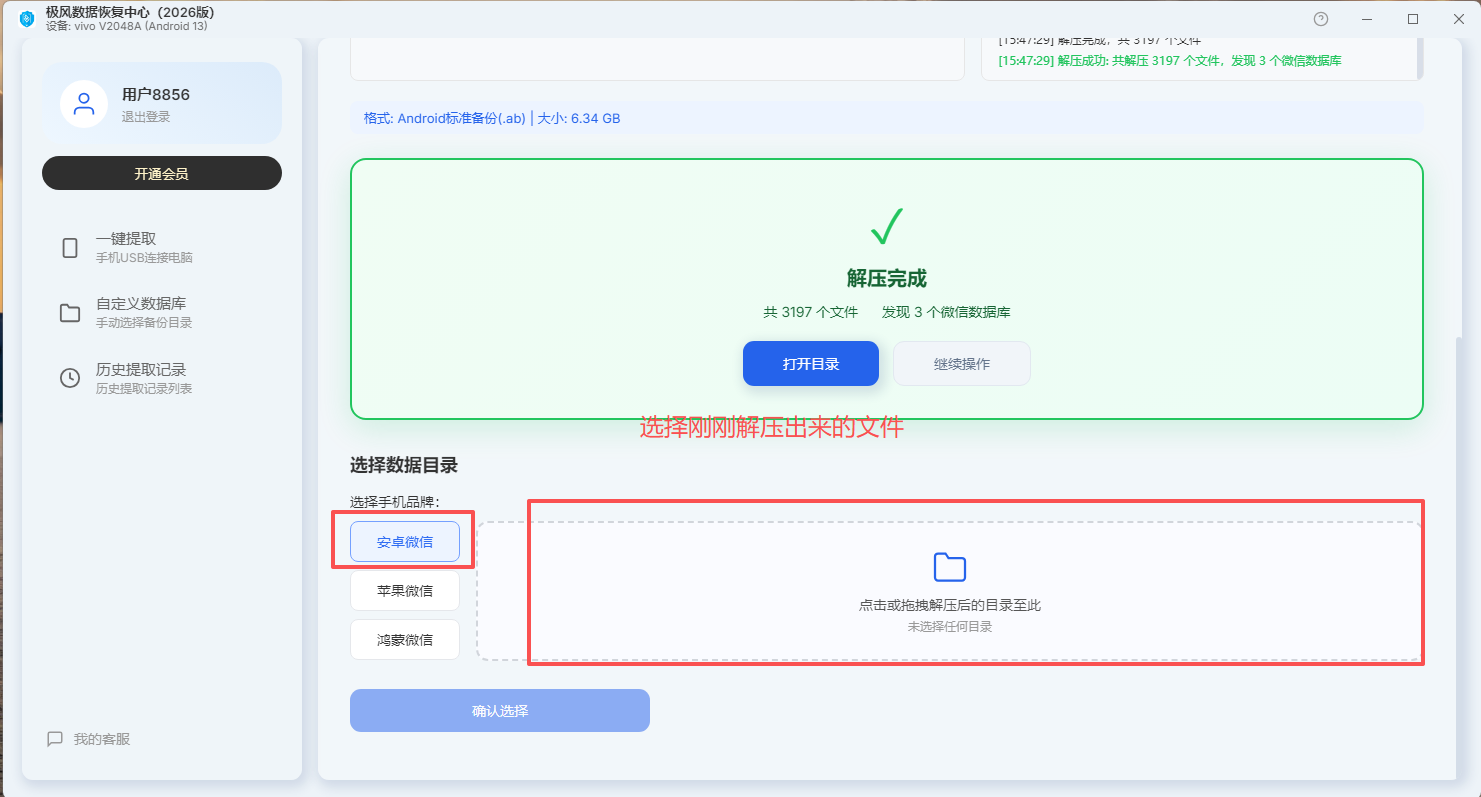Viewport: 1481px width, 797px height.
Task: Click the log panel scrollbar
Action: (1420, 58)
